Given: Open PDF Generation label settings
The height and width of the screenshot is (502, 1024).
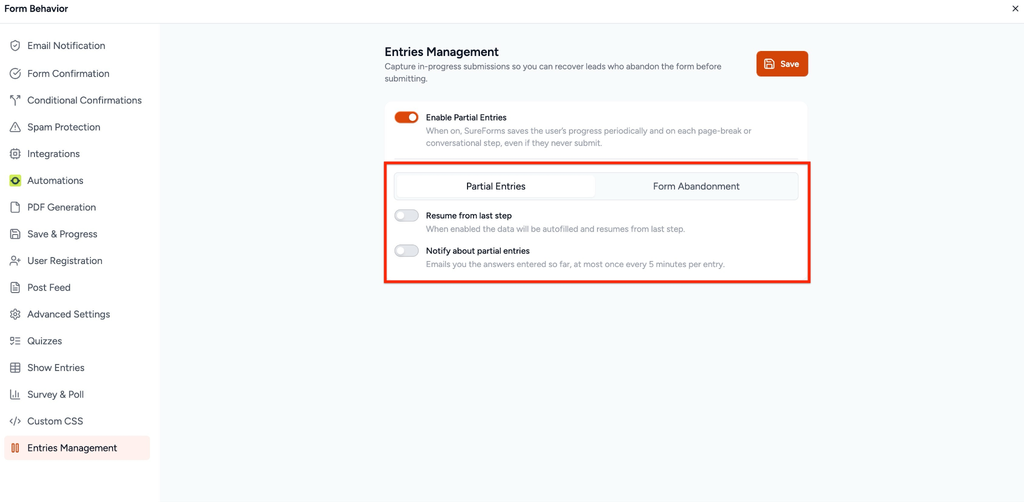Looking at the screenshot, I should coord(61,208).
